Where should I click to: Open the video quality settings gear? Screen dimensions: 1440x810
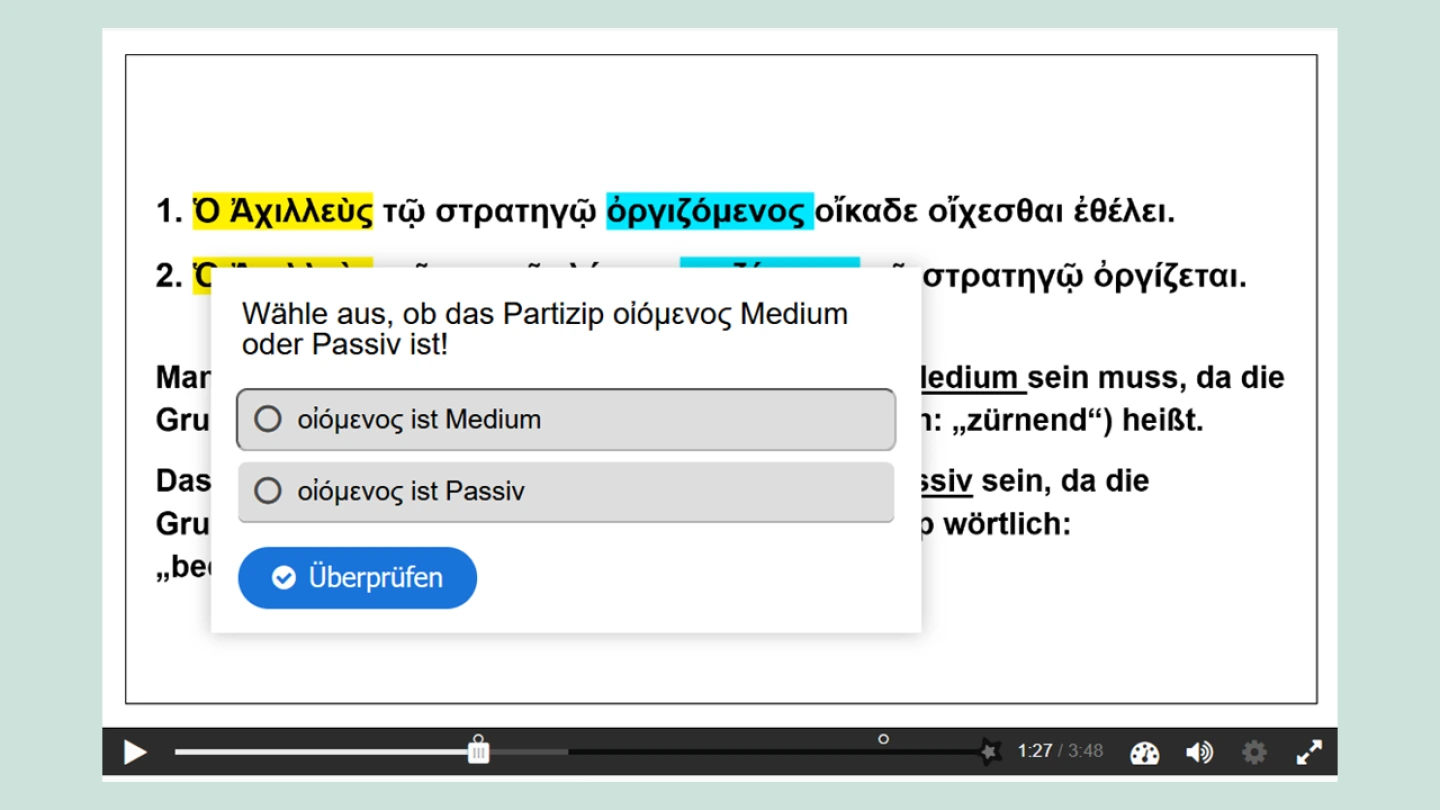[1254, 752]
